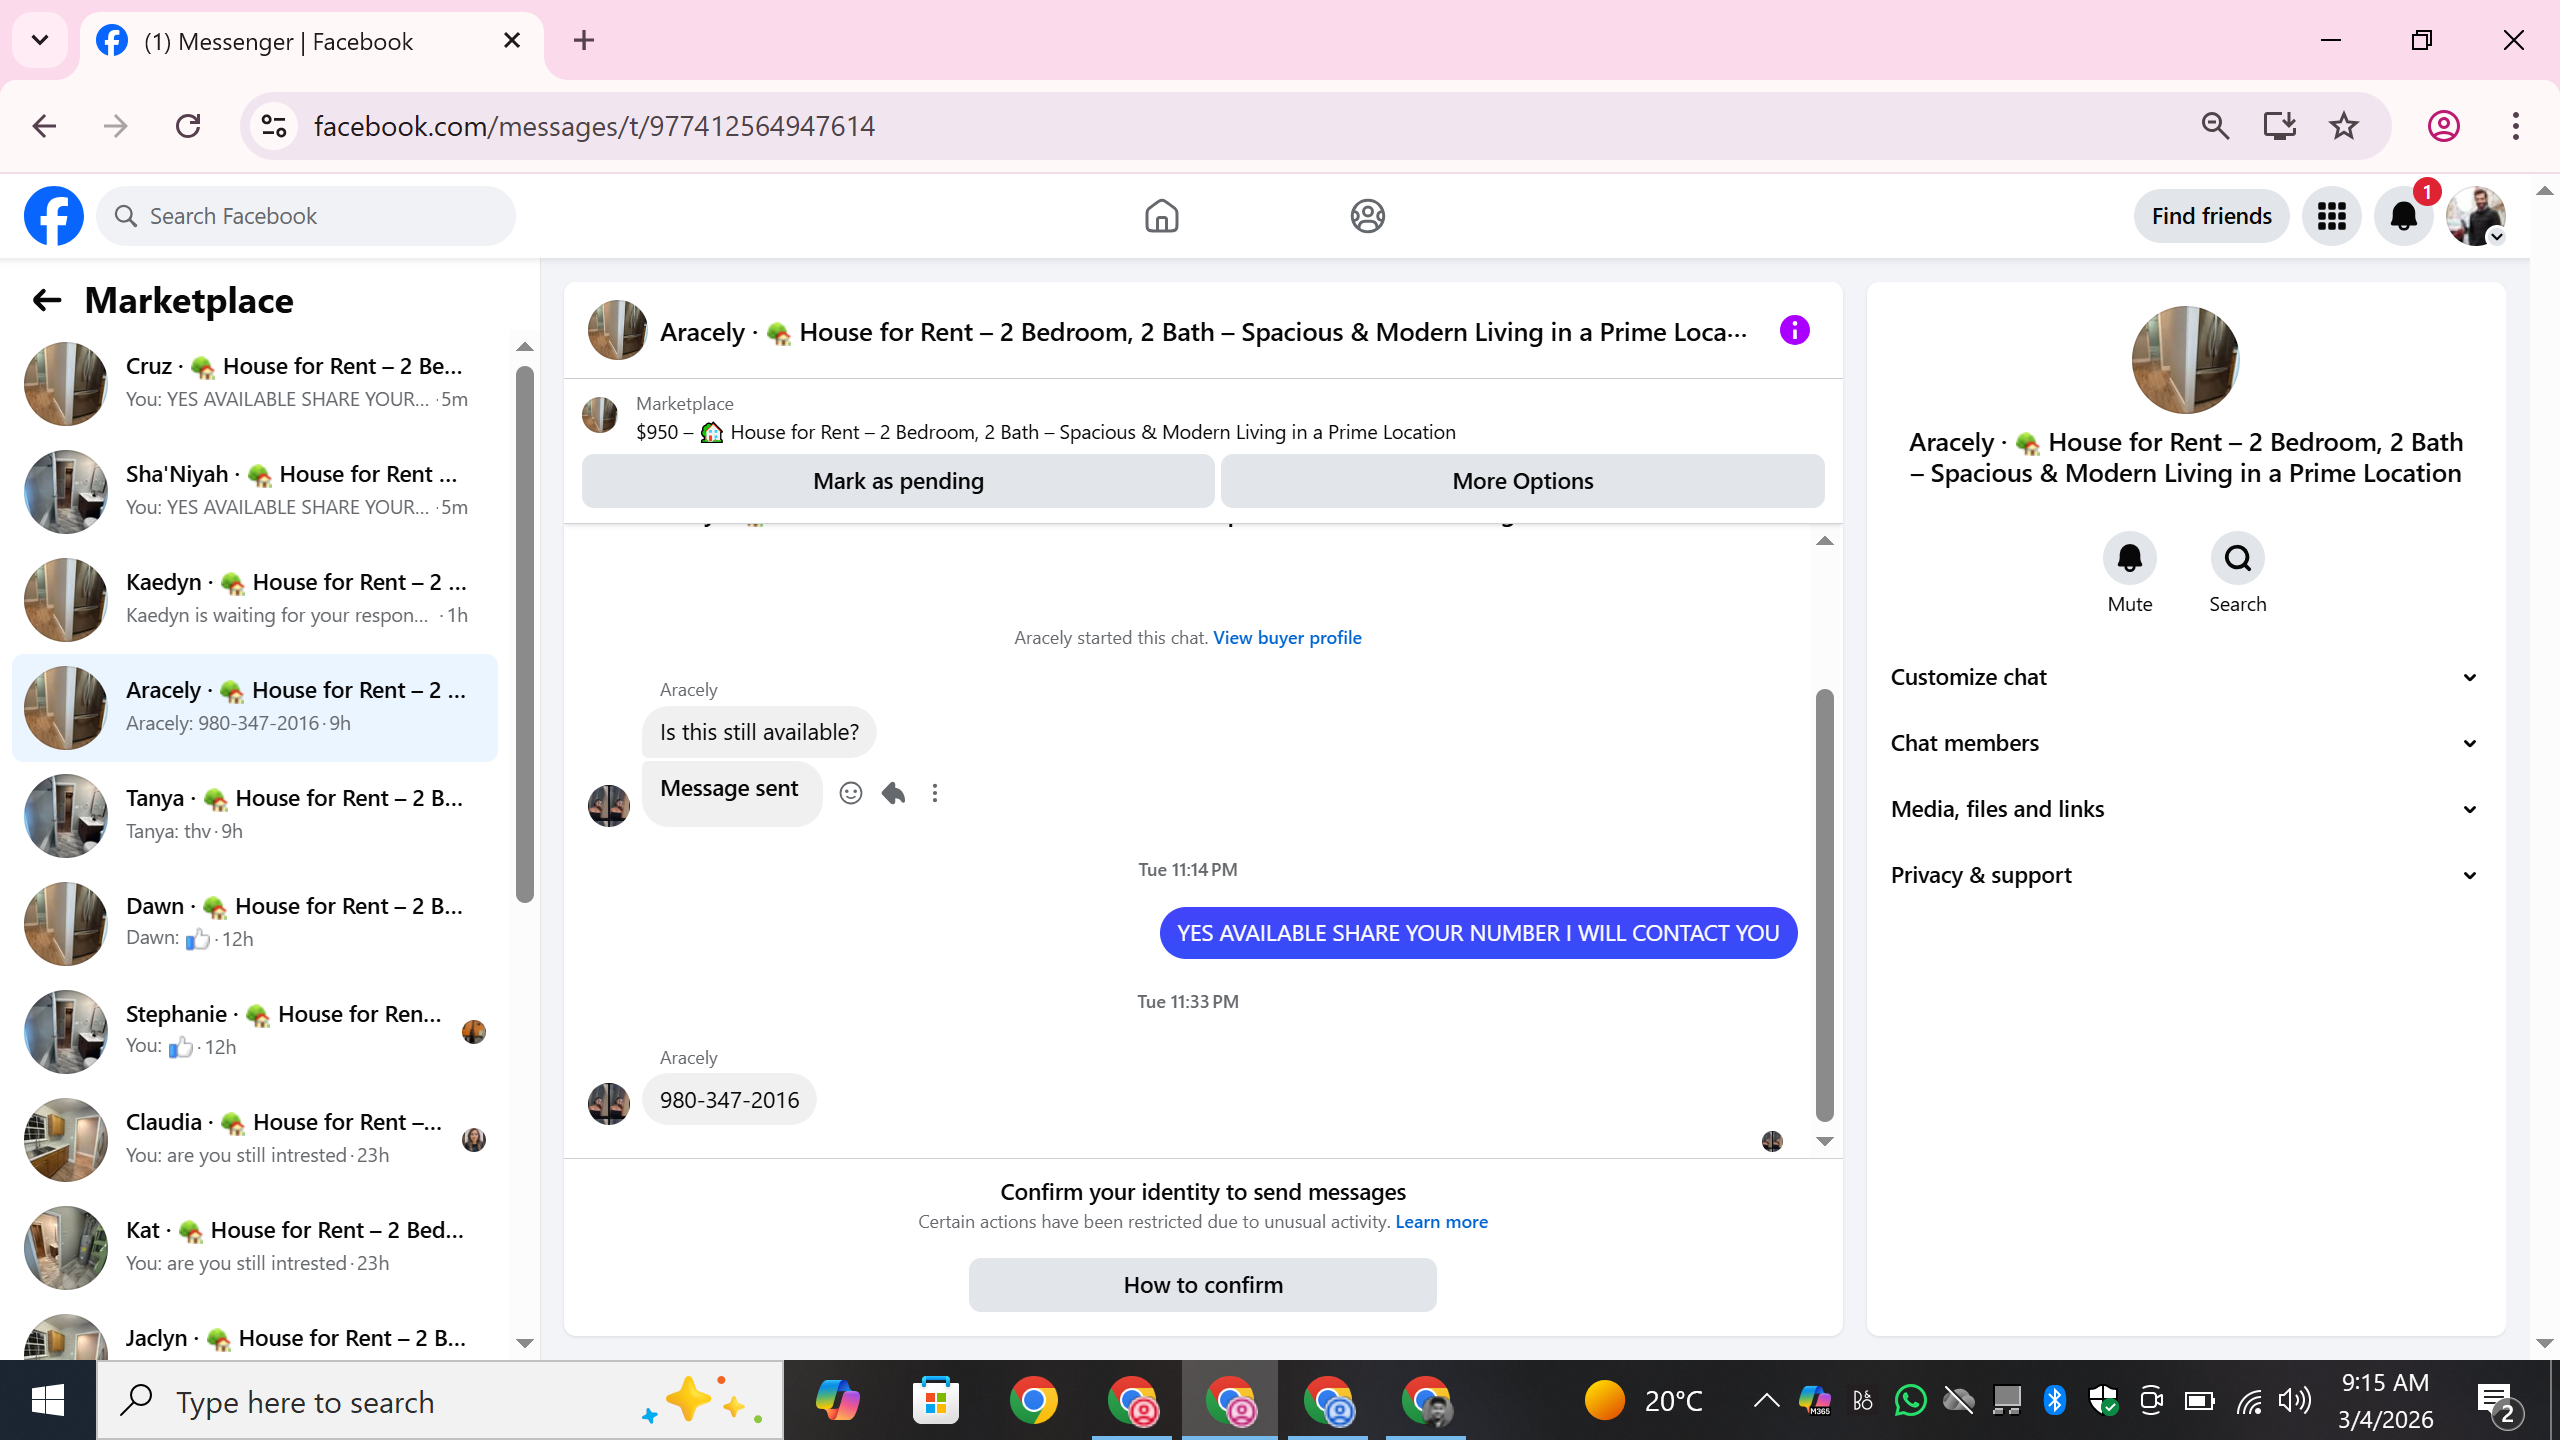Image resolution: width=2560 pixels, height=1440 pixels.
Task: Open three-dot menu next to message
Action: (934, 793)
